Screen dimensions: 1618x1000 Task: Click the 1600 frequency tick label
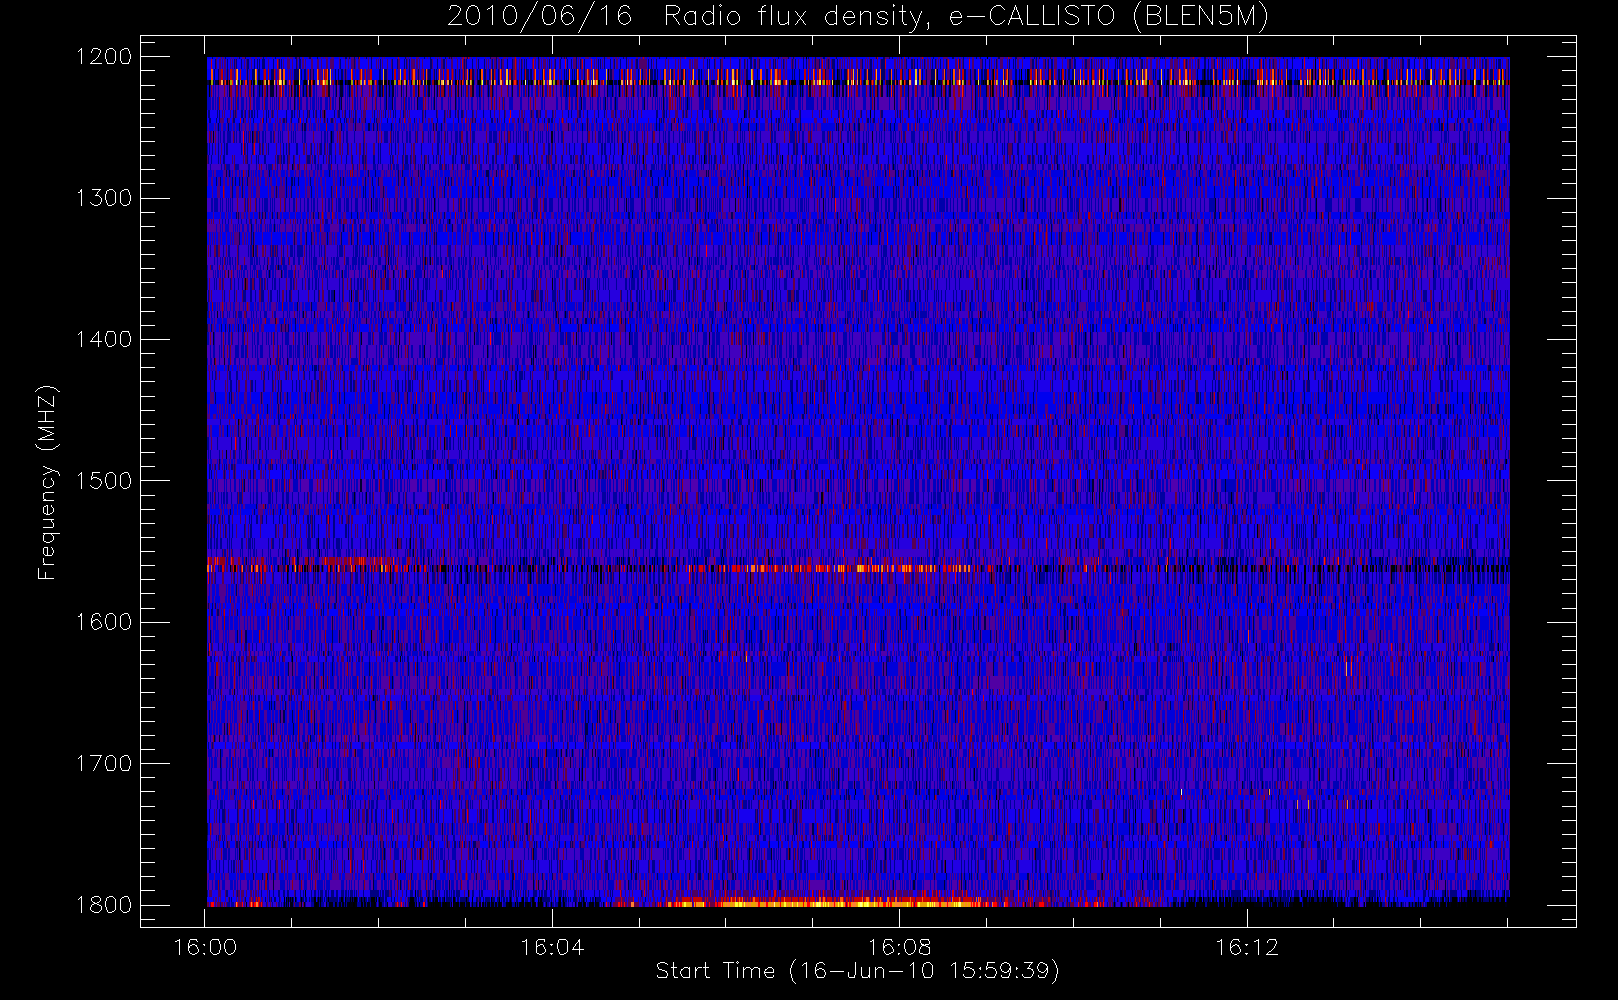tap(104, 622)
